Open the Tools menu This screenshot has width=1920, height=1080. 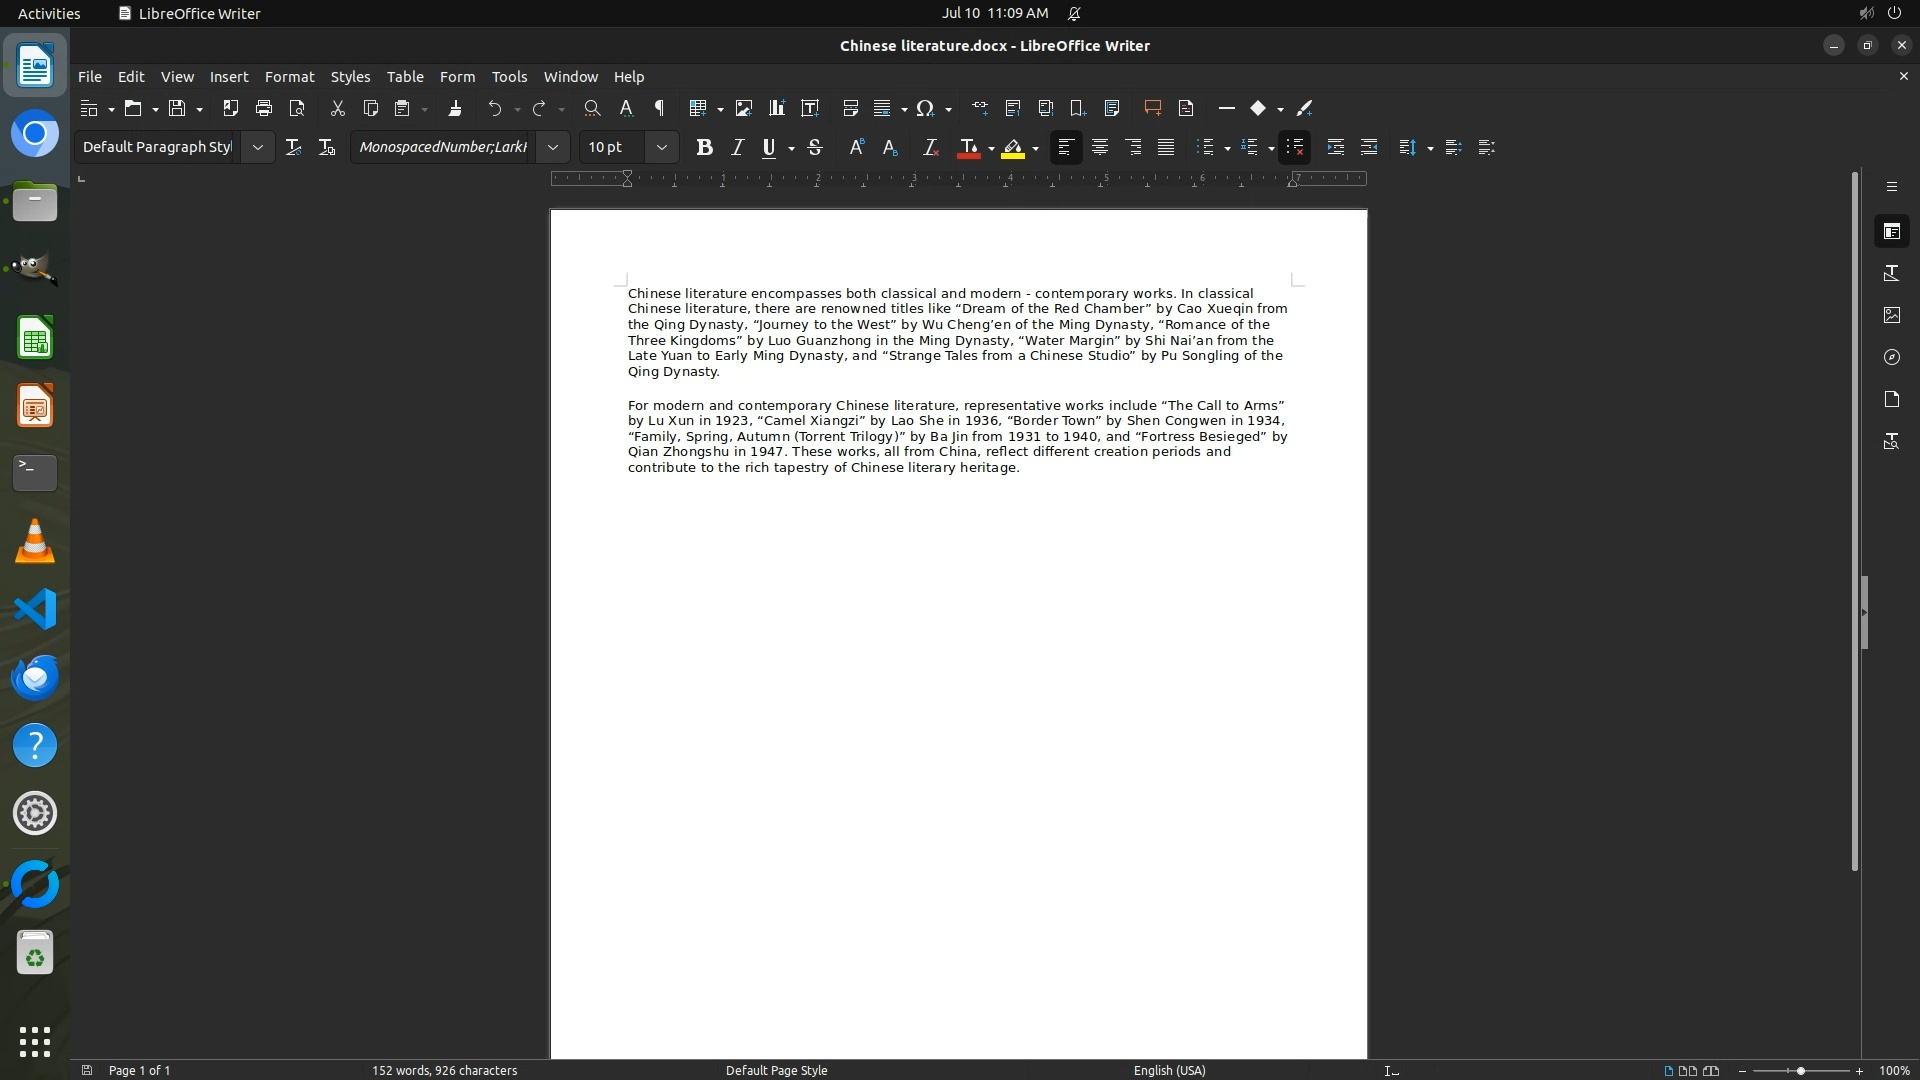(509, 76)
